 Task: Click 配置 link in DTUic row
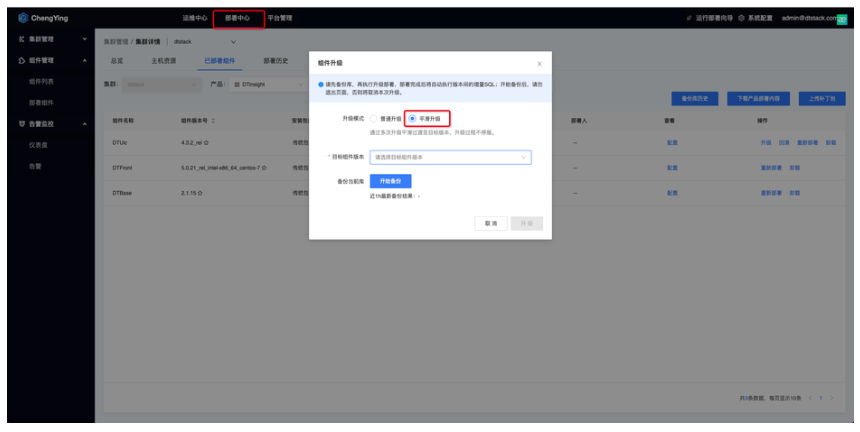coord(672,143)
